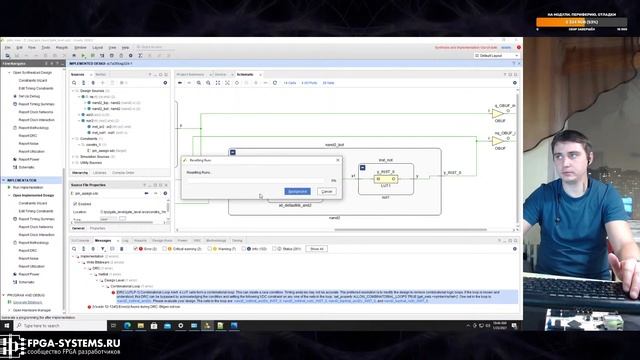This screenshot has height=360, width=640.
Task: Switch to Properties tab in Source File Properties
Action: click(x=98, y=229)
